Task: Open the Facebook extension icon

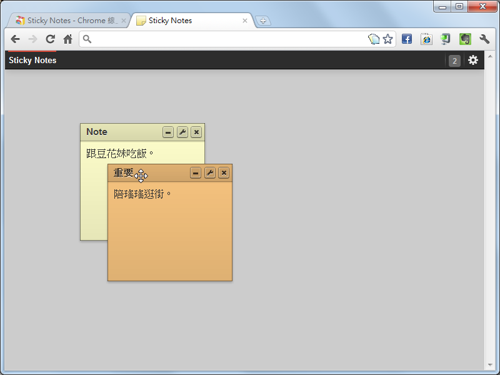Action: [x=407, y=39]
